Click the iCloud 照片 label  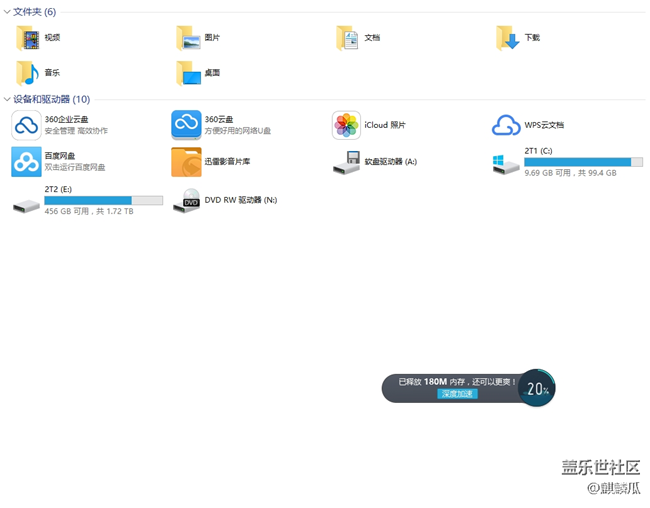[385, 125]
